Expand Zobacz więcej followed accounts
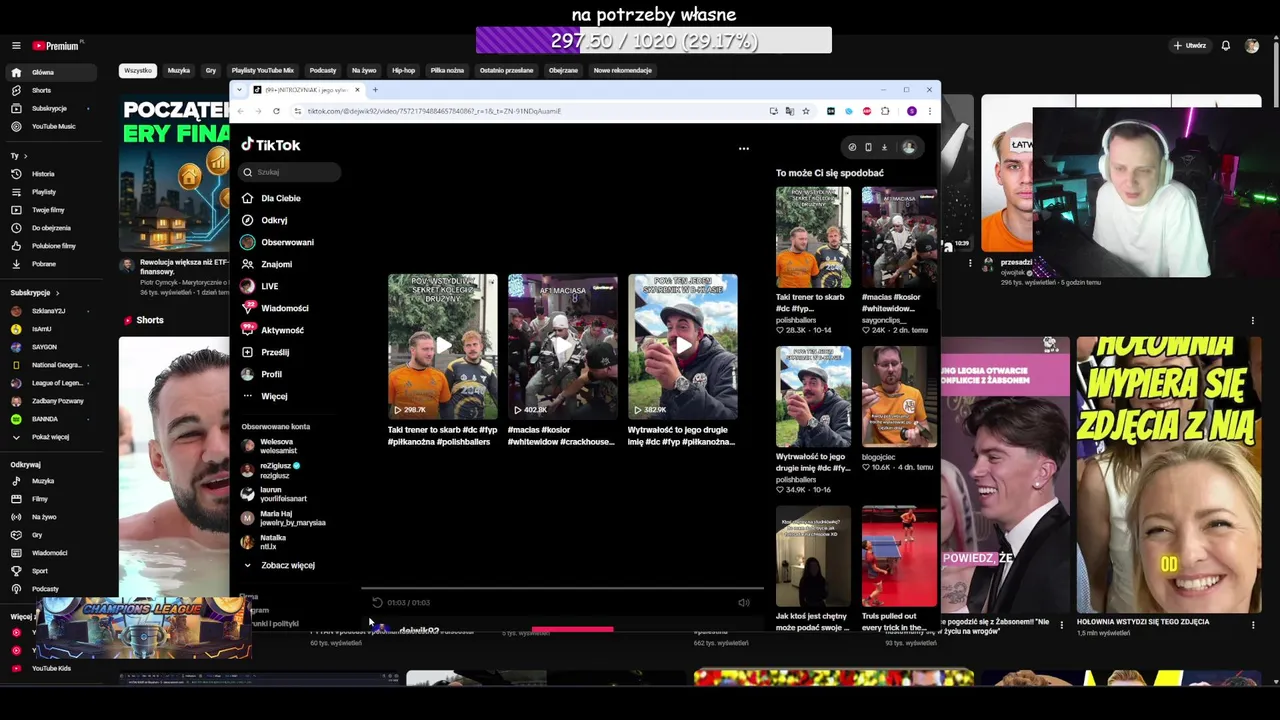1280x720 pixels. (x=287, y=565)
